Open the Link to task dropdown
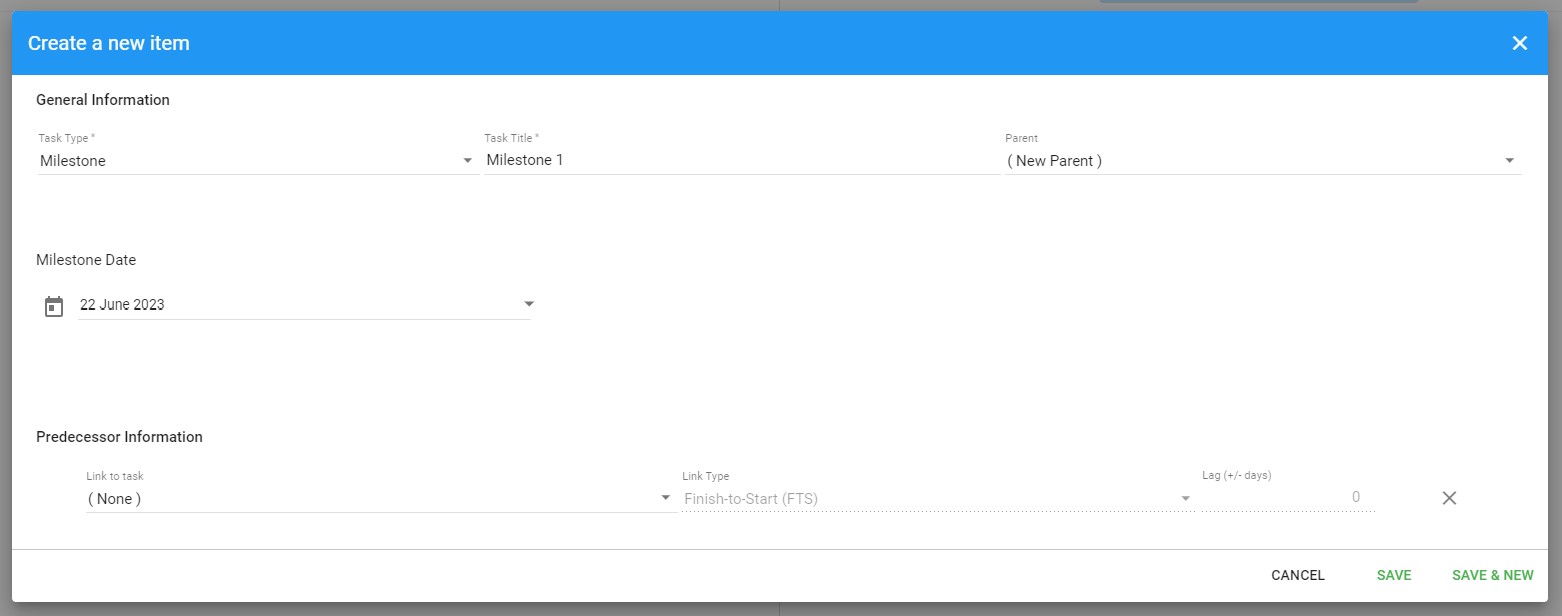Viewport: 1562px width, 616px height. pos(381,499)
